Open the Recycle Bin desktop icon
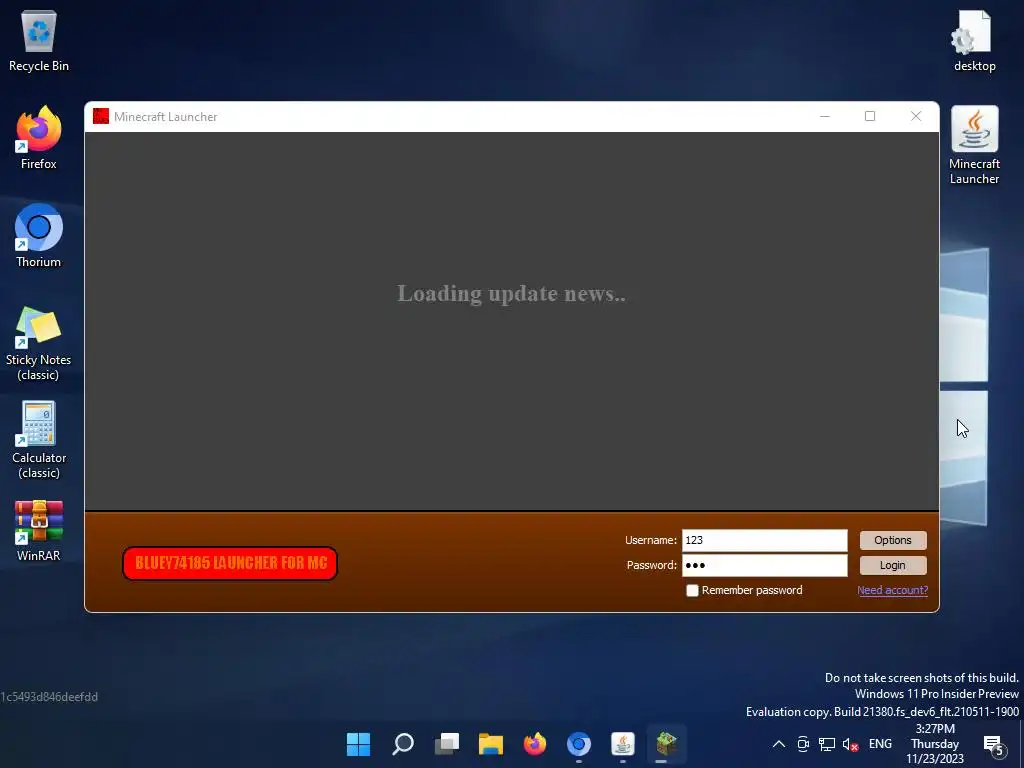1024x768 pixels. tap(39, 41)
